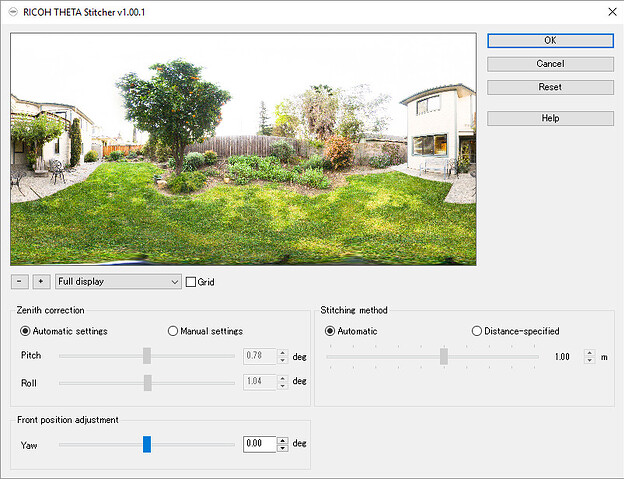Open Help for the stitcher
Screen dimensions: 624x479
(x=550, y=118)
